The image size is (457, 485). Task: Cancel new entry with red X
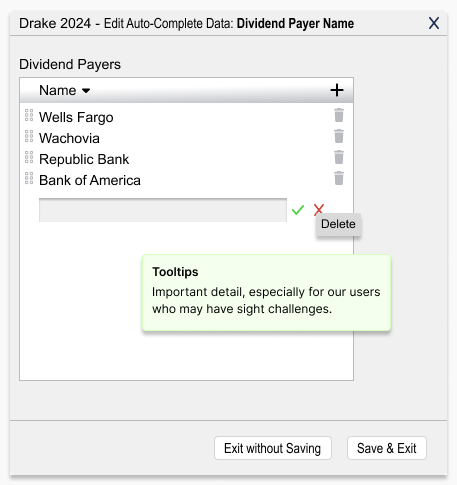click(x=319, y=210)
